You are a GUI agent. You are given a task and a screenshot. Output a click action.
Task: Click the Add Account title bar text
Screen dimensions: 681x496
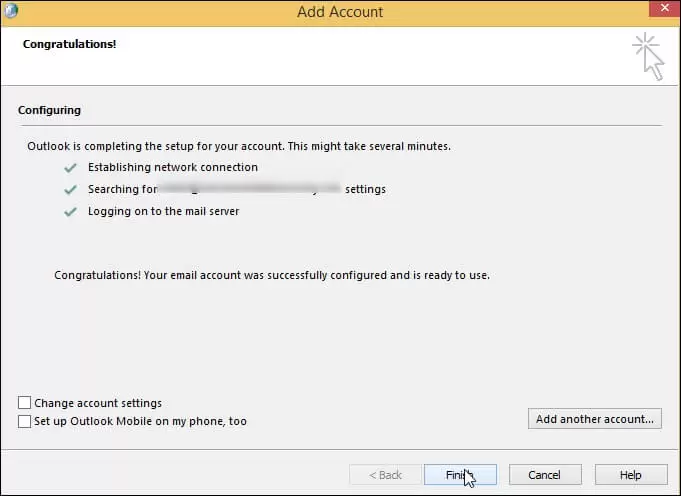click(340, 12)
